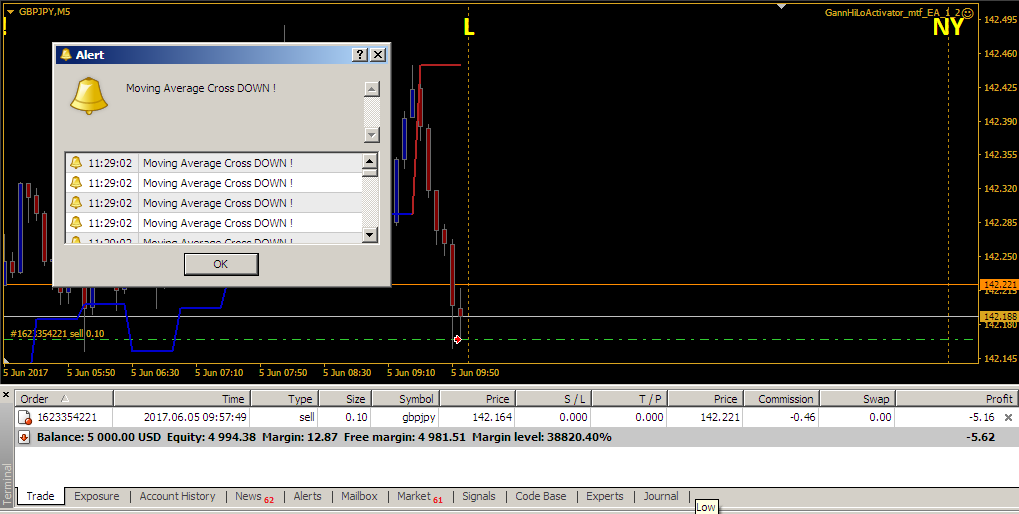The height and width of the screenshot is (514, 1019).
Task: Open the GBPJPY,M5 chart dropdown triangle
Action: pos(10,12)
